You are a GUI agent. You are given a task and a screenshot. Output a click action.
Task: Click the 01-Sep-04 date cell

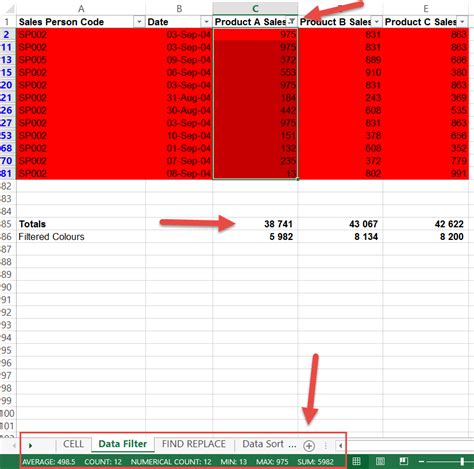point(179,148)
